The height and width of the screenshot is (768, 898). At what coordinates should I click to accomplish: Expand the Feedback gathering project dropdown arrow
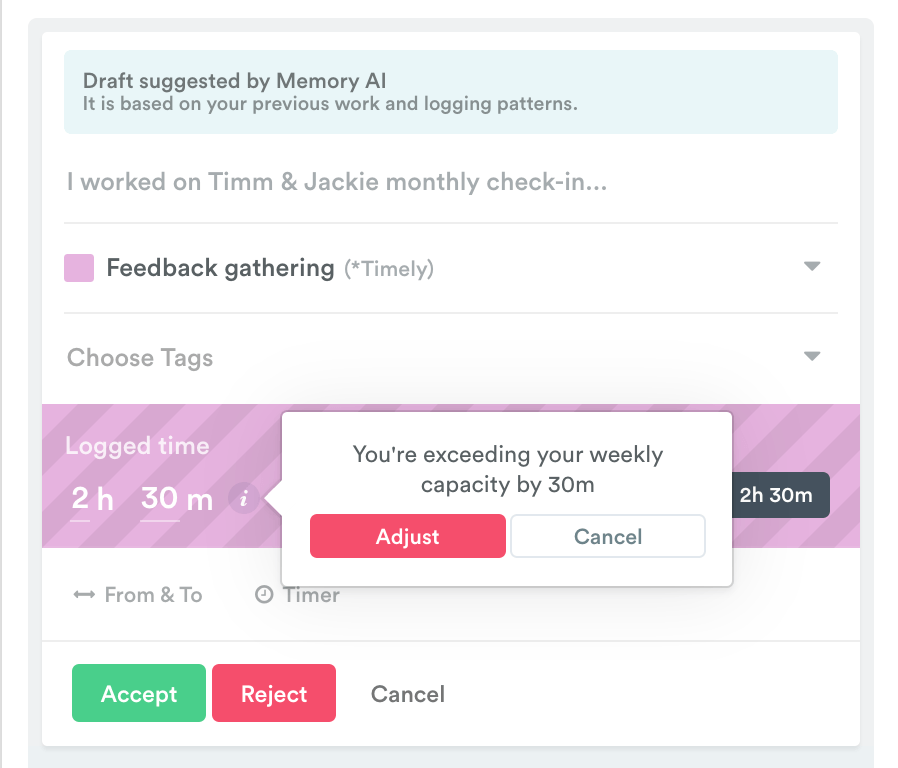click(x=812, y=266)
